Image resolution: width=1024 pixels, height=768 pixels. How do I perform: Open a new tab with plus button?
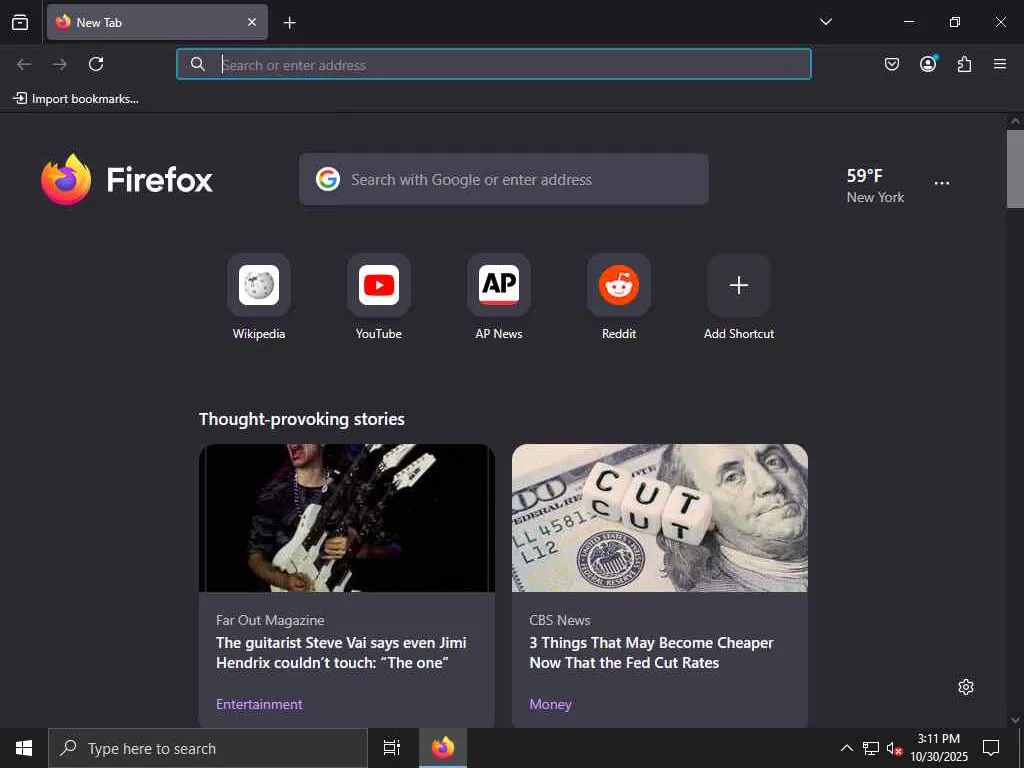point(289,23)
